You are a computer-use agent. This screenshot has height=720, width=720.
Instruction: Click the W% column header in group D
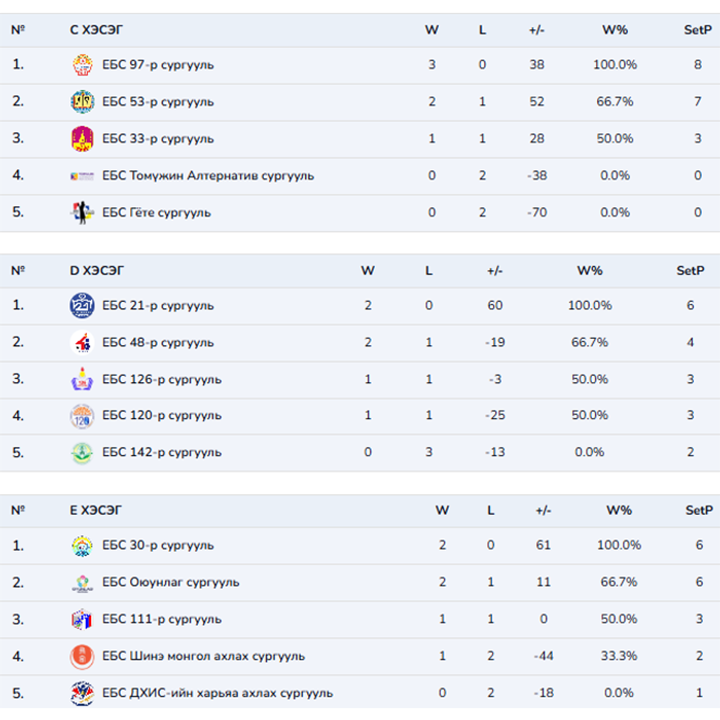tap(590, 271)
